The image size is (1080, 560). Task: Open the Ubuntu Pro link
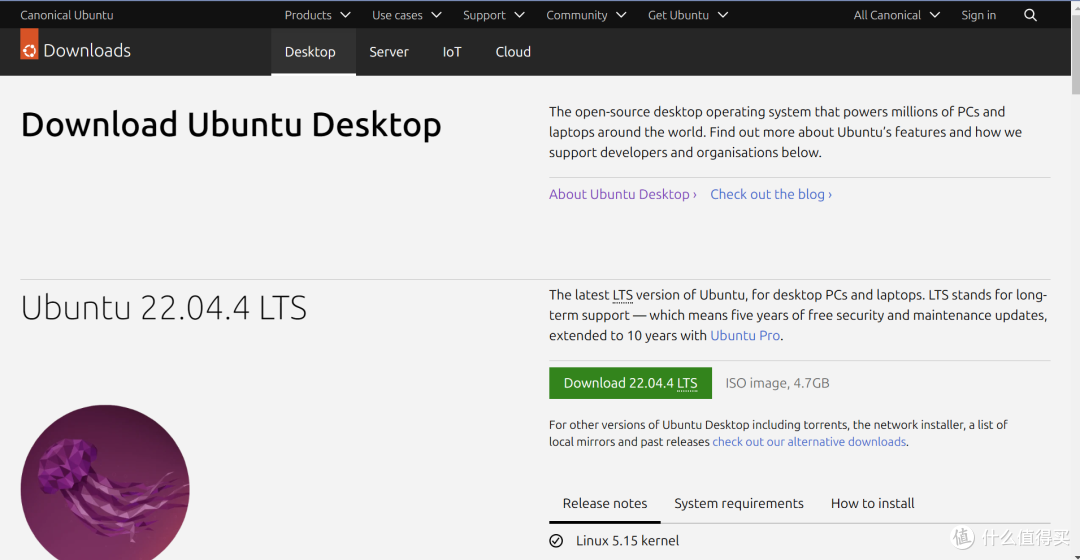(745, 335)
